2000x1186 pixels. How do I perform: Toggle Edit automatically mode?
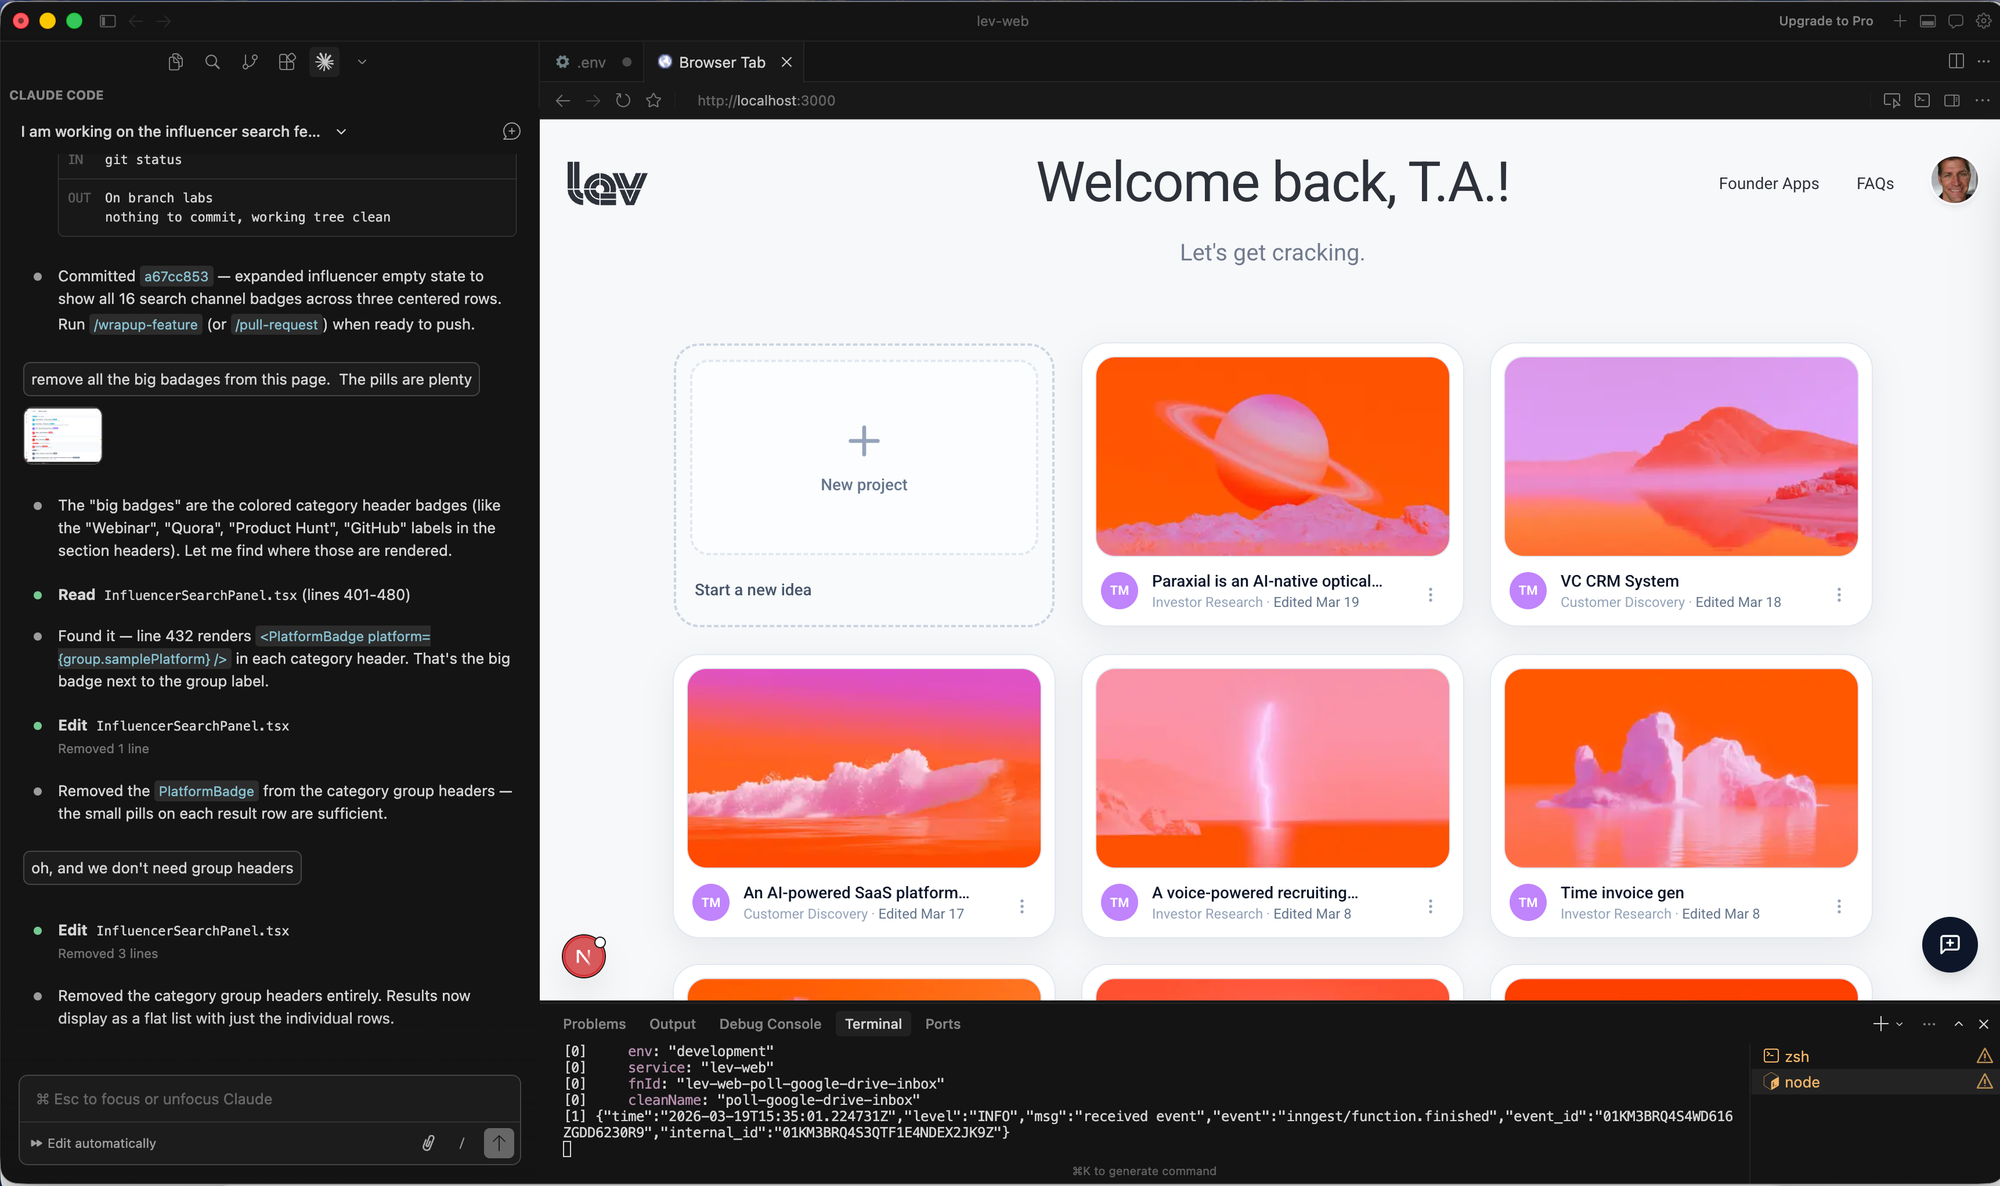coord(93,1143)
